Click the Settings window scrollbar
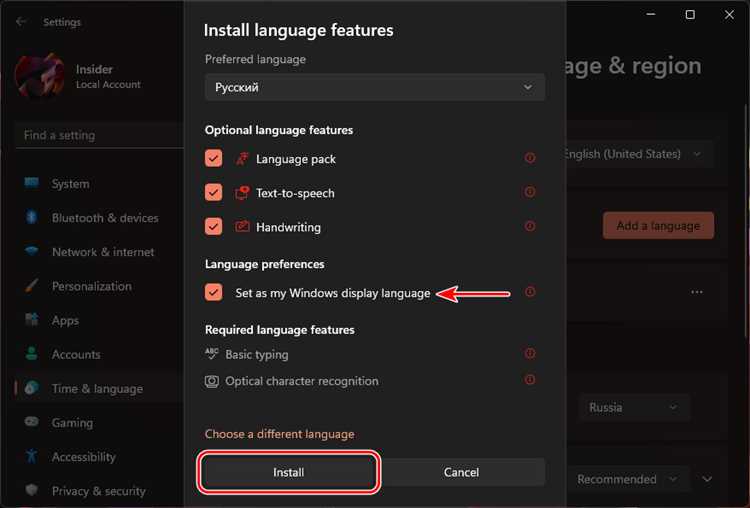This screenshot has height=508, width=750. 747,220
